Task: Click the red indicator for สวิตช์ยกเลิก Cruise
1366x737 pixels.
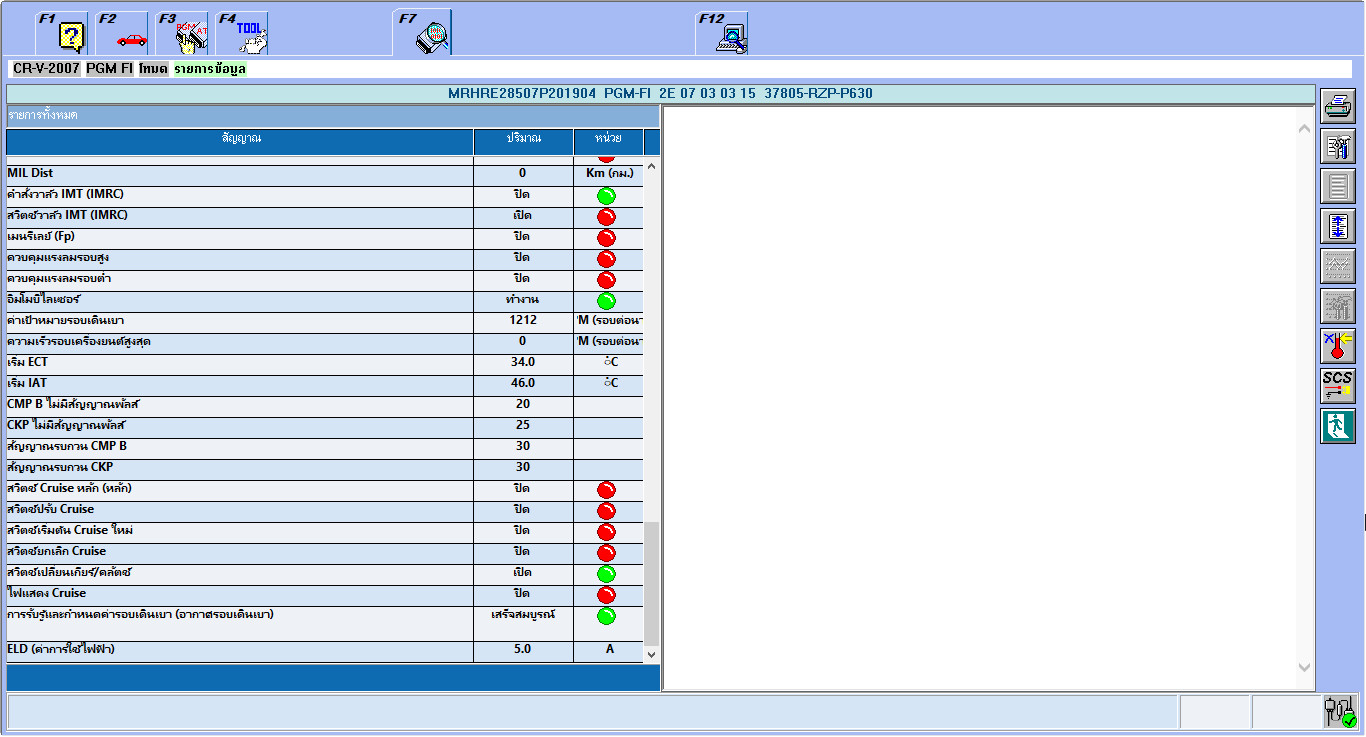Action: point(606,553)
